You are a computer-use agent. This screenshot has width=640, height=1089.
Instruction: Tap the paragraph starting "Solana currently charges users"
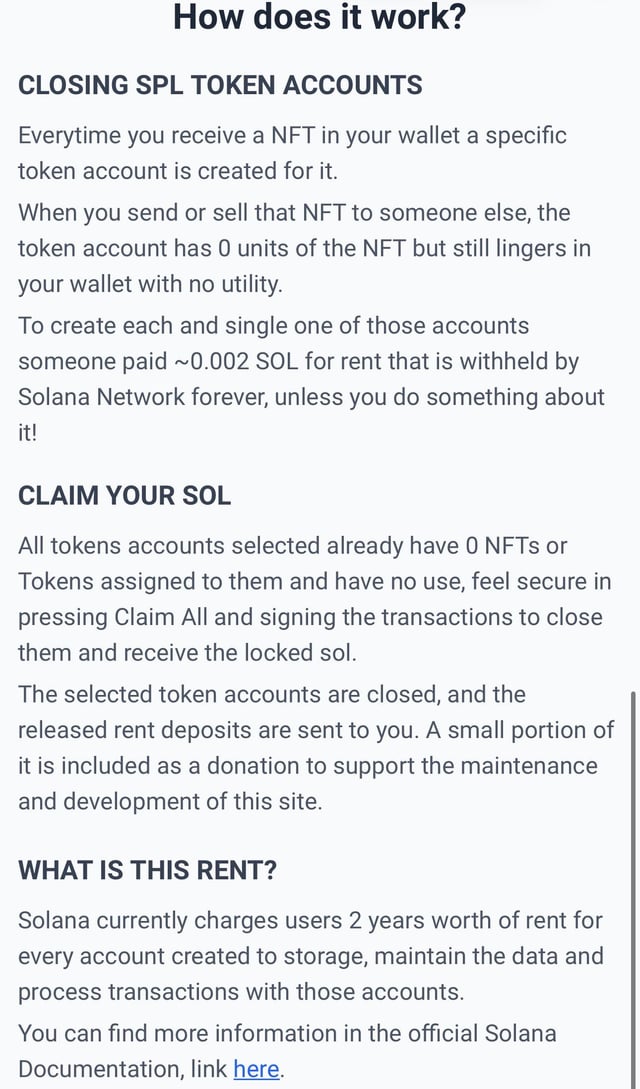click(310, 955)
